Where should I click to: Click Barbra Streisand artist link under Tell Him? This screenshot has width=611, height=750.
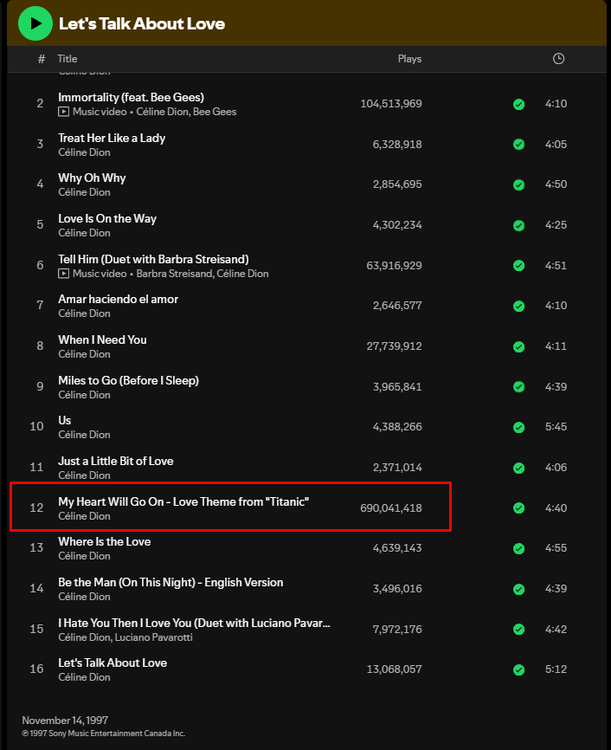click(x=174, y=274)
